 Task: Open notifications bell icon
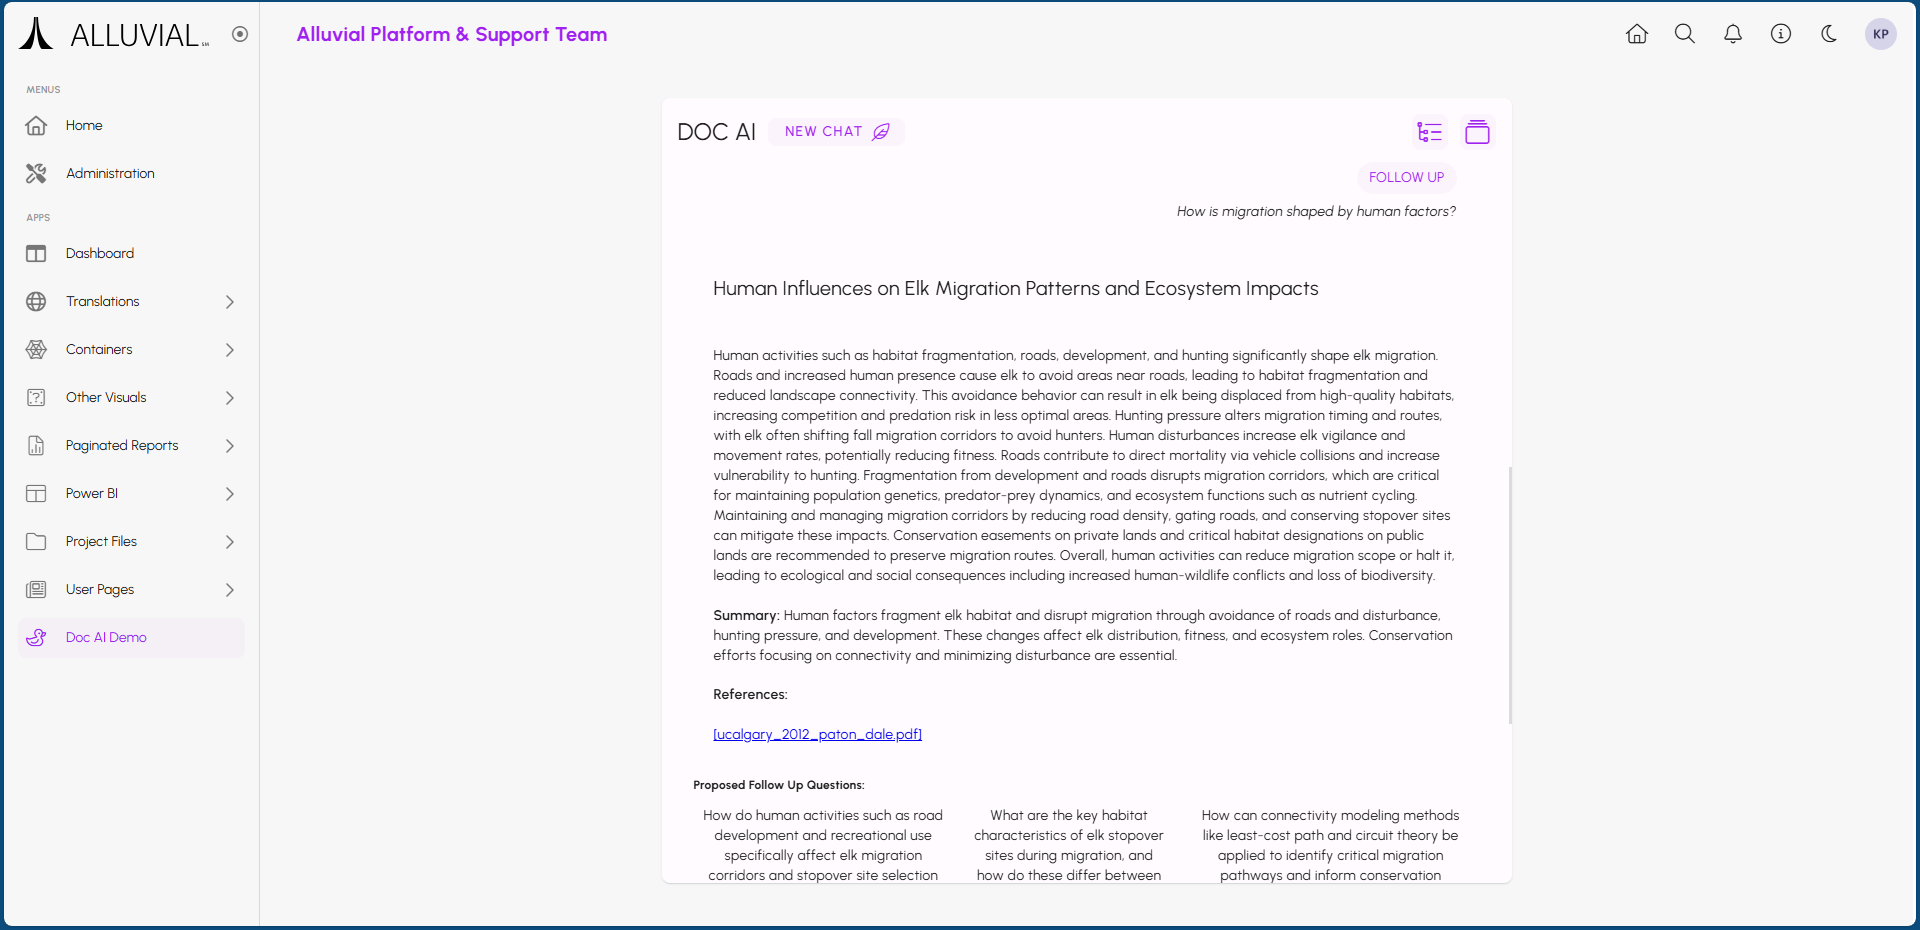click(x=1733, y=34)
